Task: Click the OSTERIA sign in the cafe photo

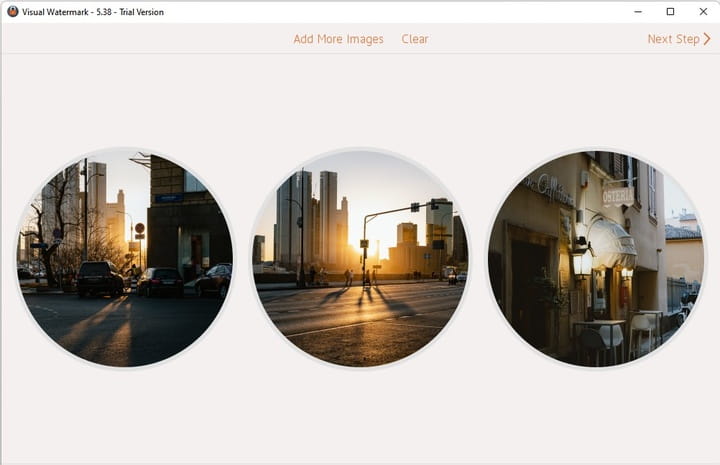Action: 618,196
